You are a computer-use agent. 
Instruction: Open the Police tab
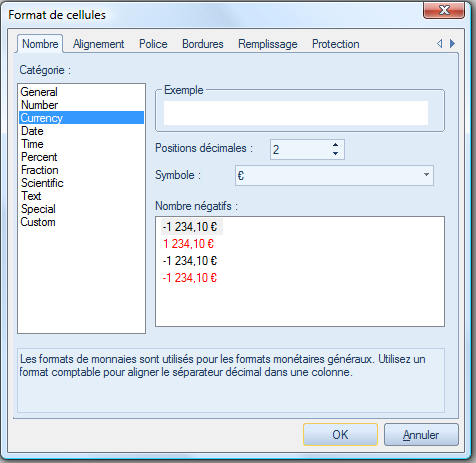[153, 44]
